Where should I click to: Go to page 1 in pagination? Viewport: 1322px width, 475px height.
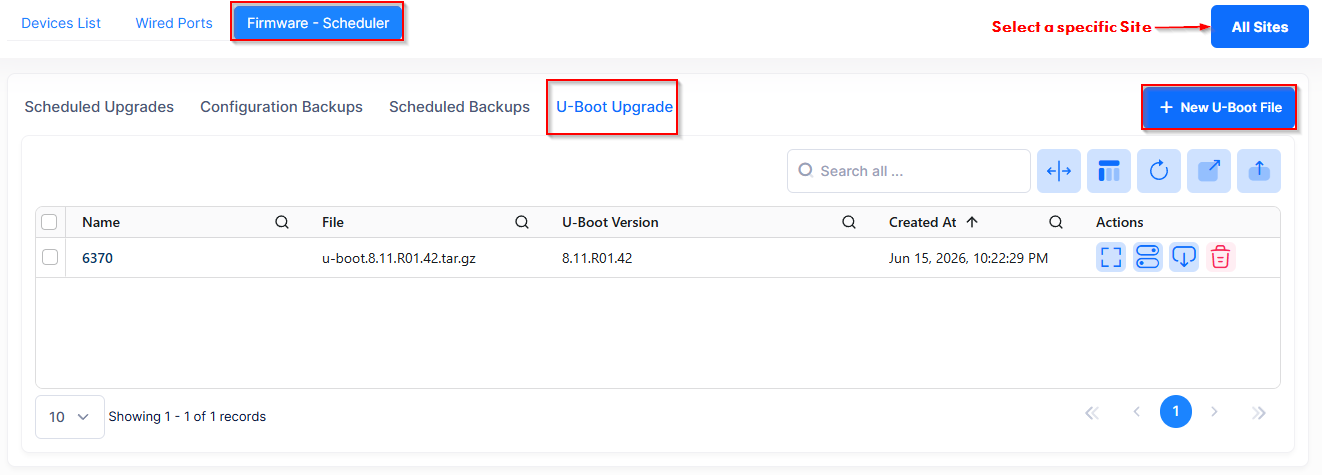[x=1176, y=411]
